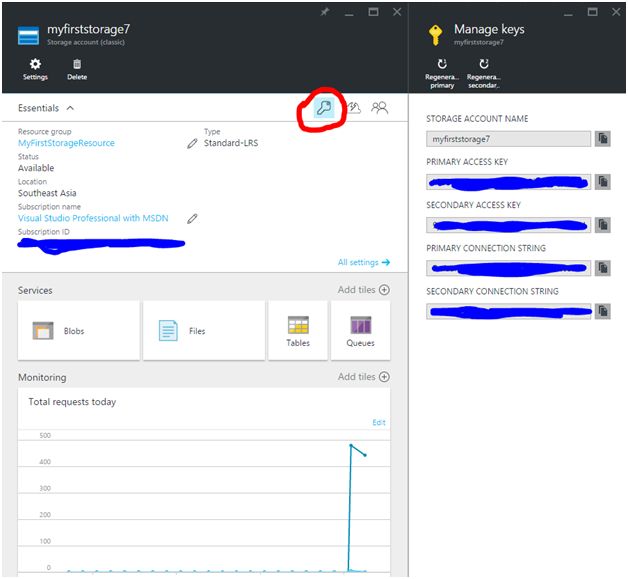Select the primary connection string field

click(x=508, y=267)
